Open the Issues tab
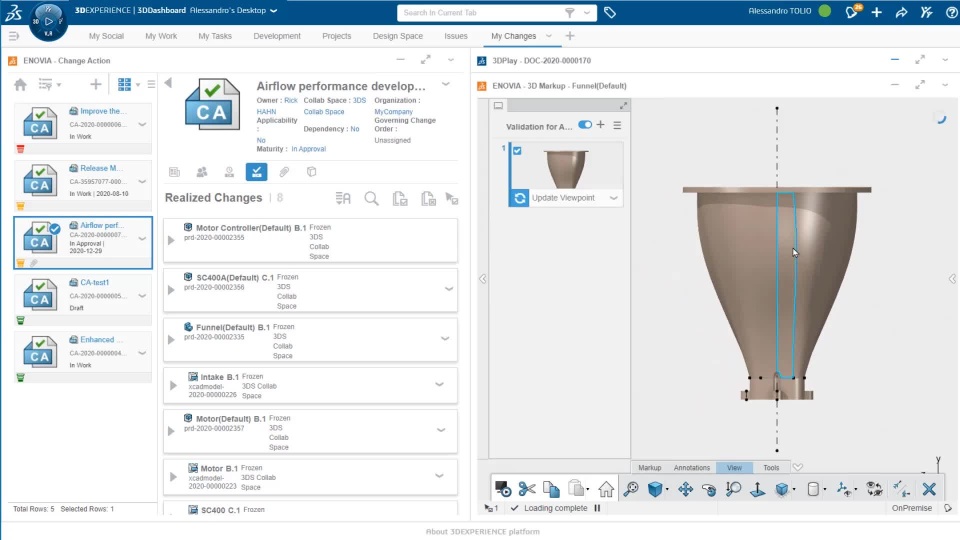Screen dimensions: 960x540 [456, 36]
